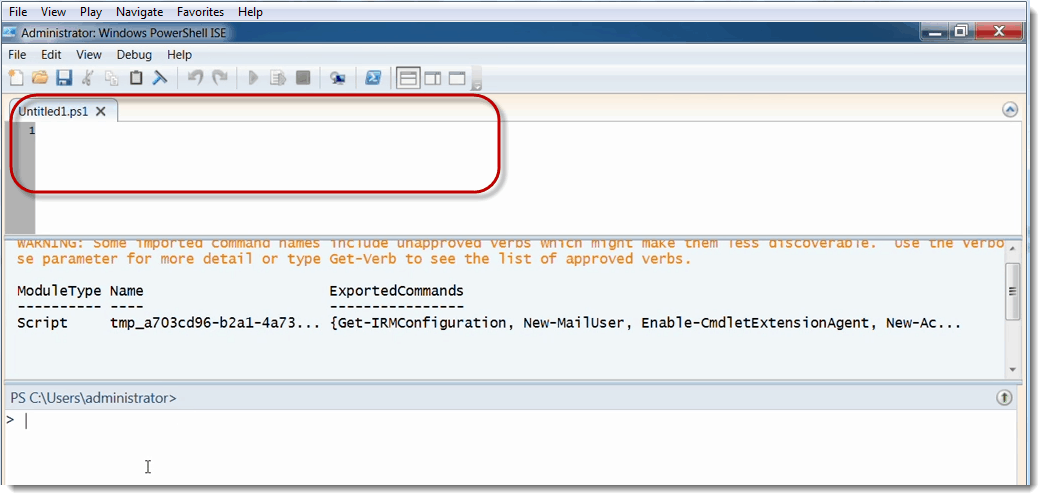1045x500 pixels.
Task: Launch PowerShell.exe blue console icon
Action: click(373, 78)
